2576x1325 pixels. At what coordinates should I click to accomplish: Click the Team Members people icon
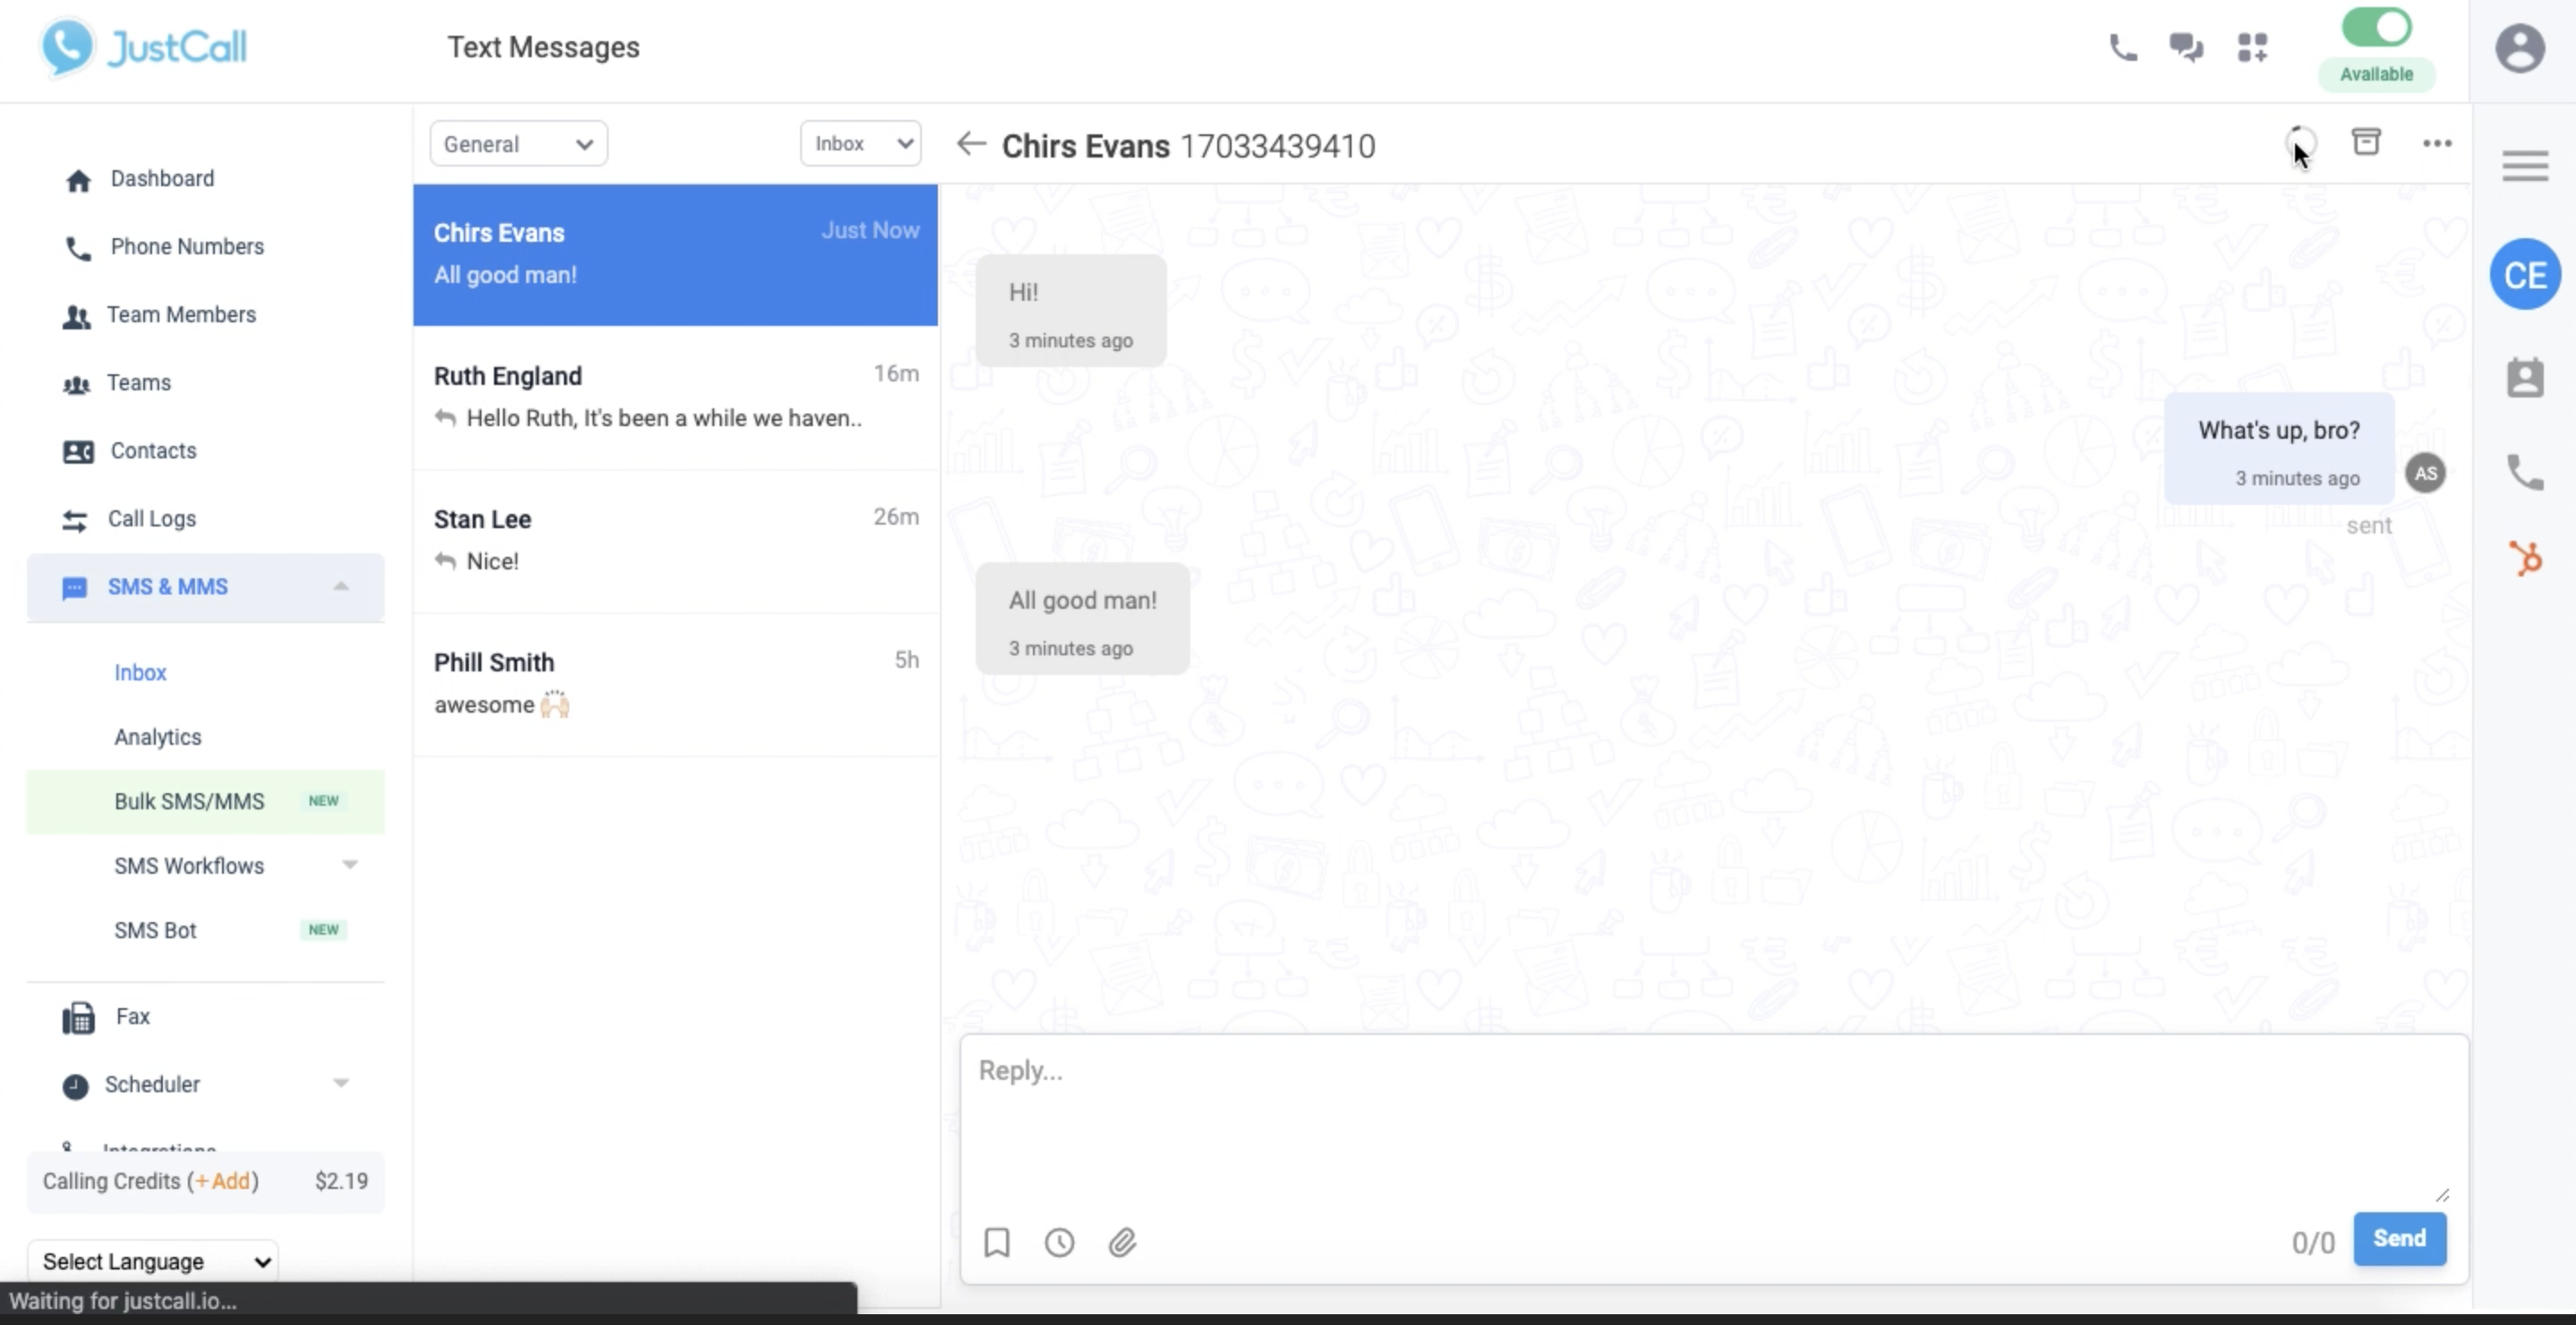pyautogui.click(x=76, y=316)
